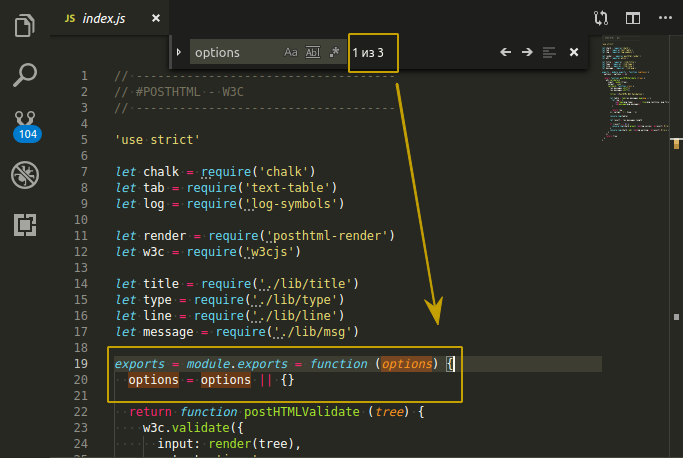This screenshot has width=683, height=458.
Task: Click highlighted options parameter on line 19
Action: (407, 364)
